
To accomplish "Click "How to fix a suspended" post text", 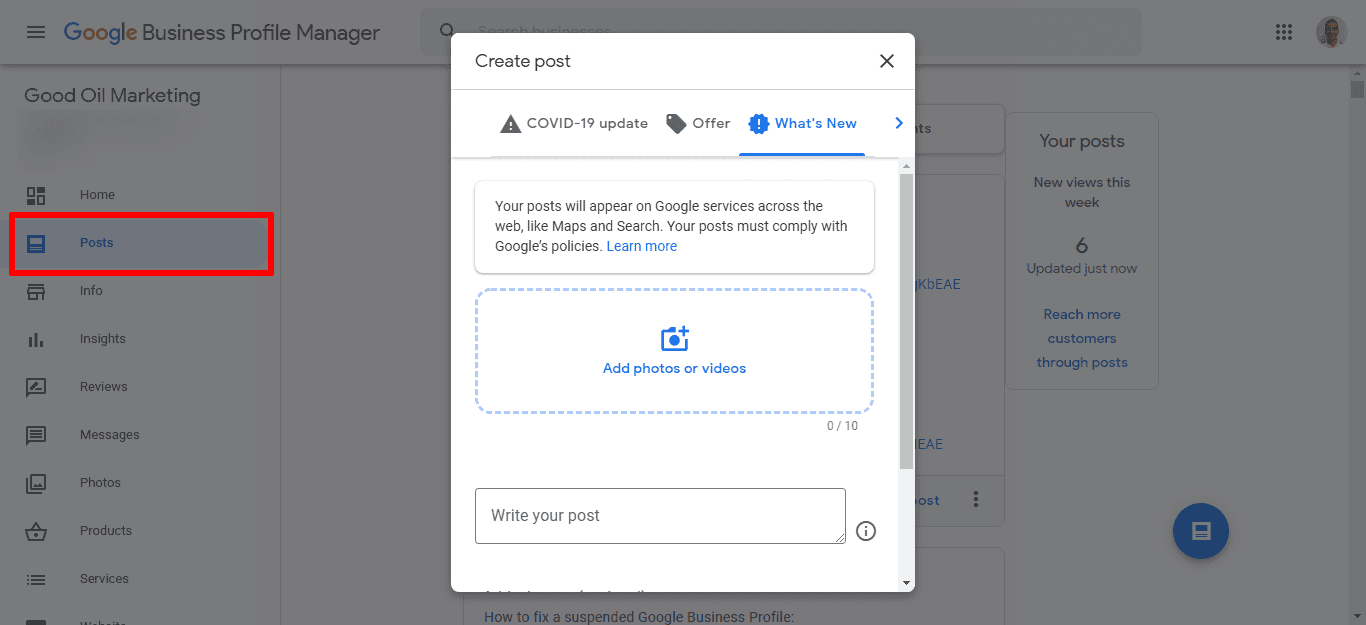I will tap(639, 617).
